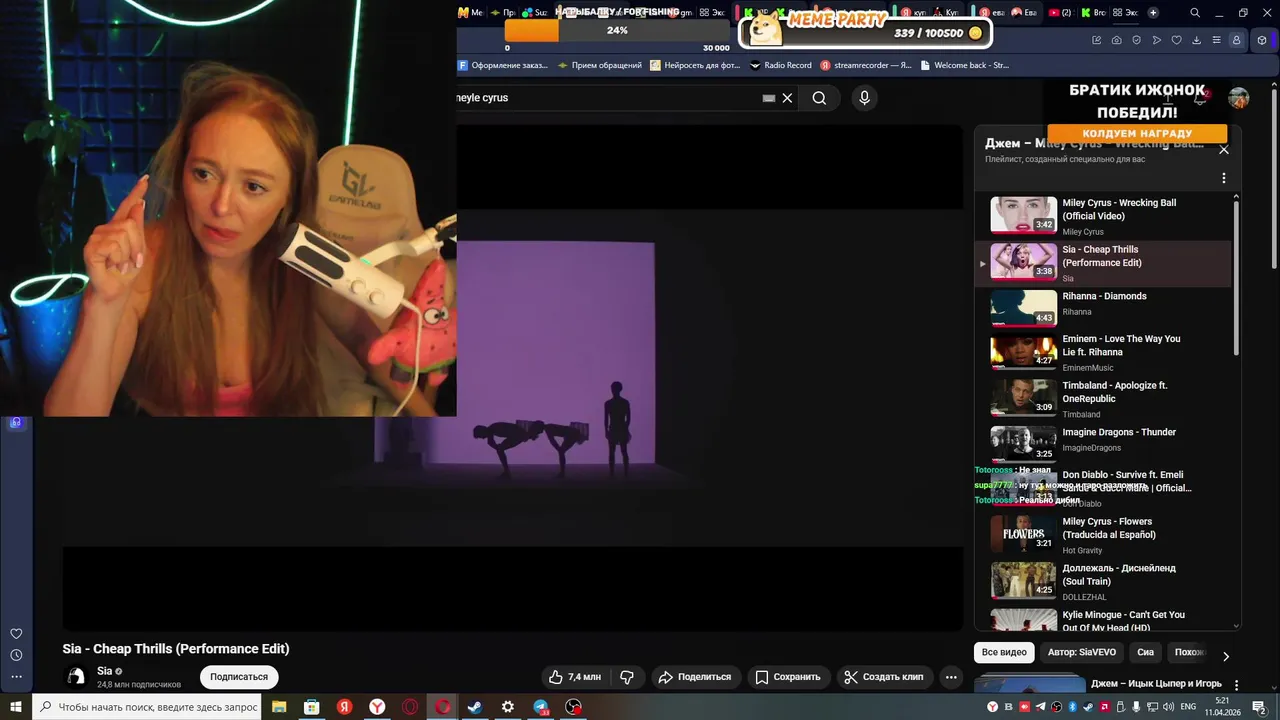Select Rihanna - Diamonds playlist entry
Image resolution: width=1280 pixels, height=720 pixels.
[1105, 309]
